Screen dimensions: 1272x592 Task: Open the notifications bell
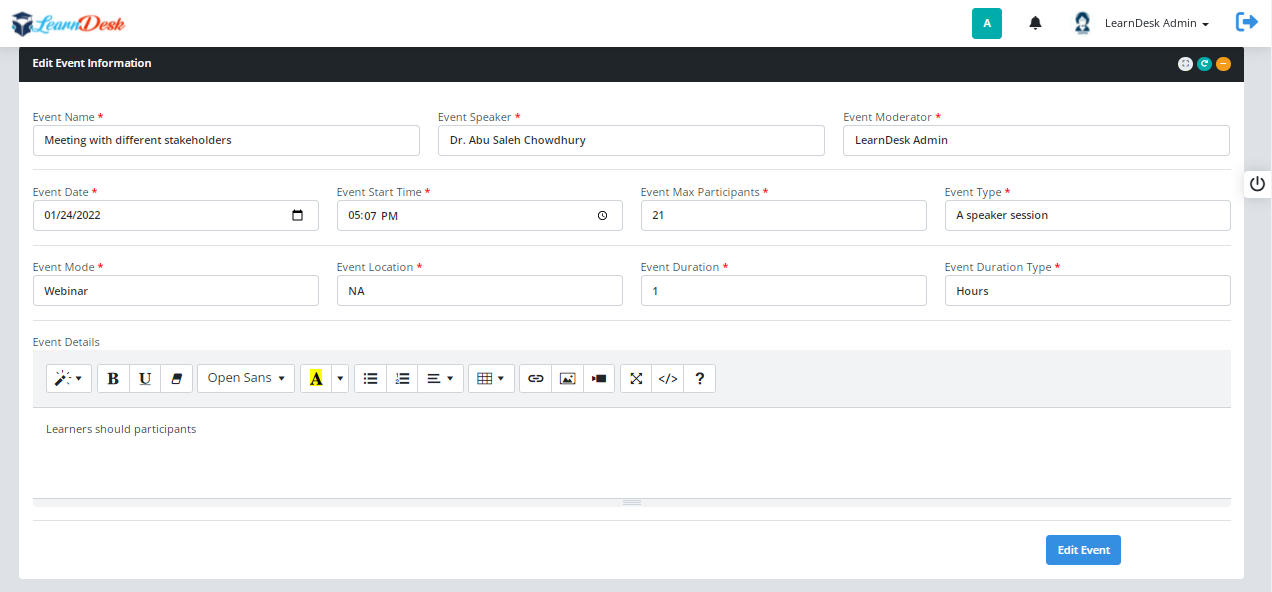click(x=1036, y=23)
